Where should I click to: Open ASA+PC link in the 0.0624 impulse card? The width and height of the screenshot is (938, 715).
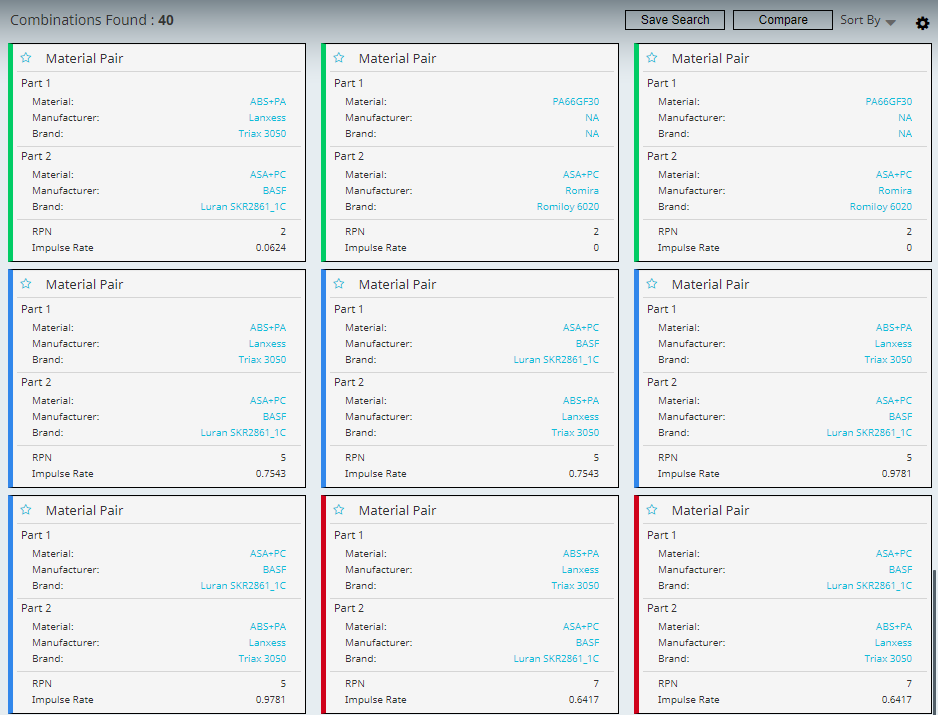point(268,175)
